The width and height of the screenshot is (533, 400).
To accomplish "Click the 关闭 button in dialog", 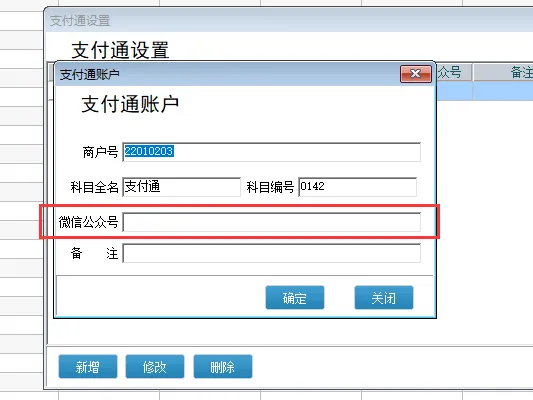I will tap(384, 298).
